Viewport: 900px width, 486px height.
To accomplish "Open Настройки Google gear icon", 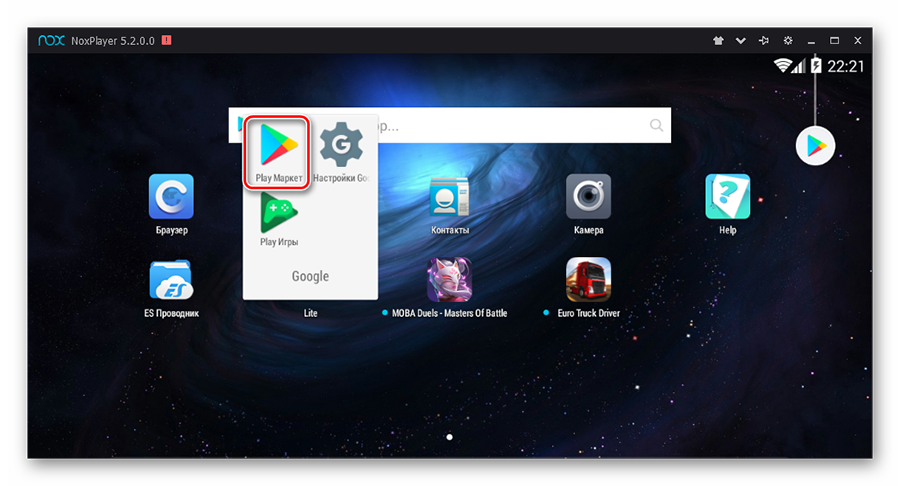I will [x=341, y=146].
